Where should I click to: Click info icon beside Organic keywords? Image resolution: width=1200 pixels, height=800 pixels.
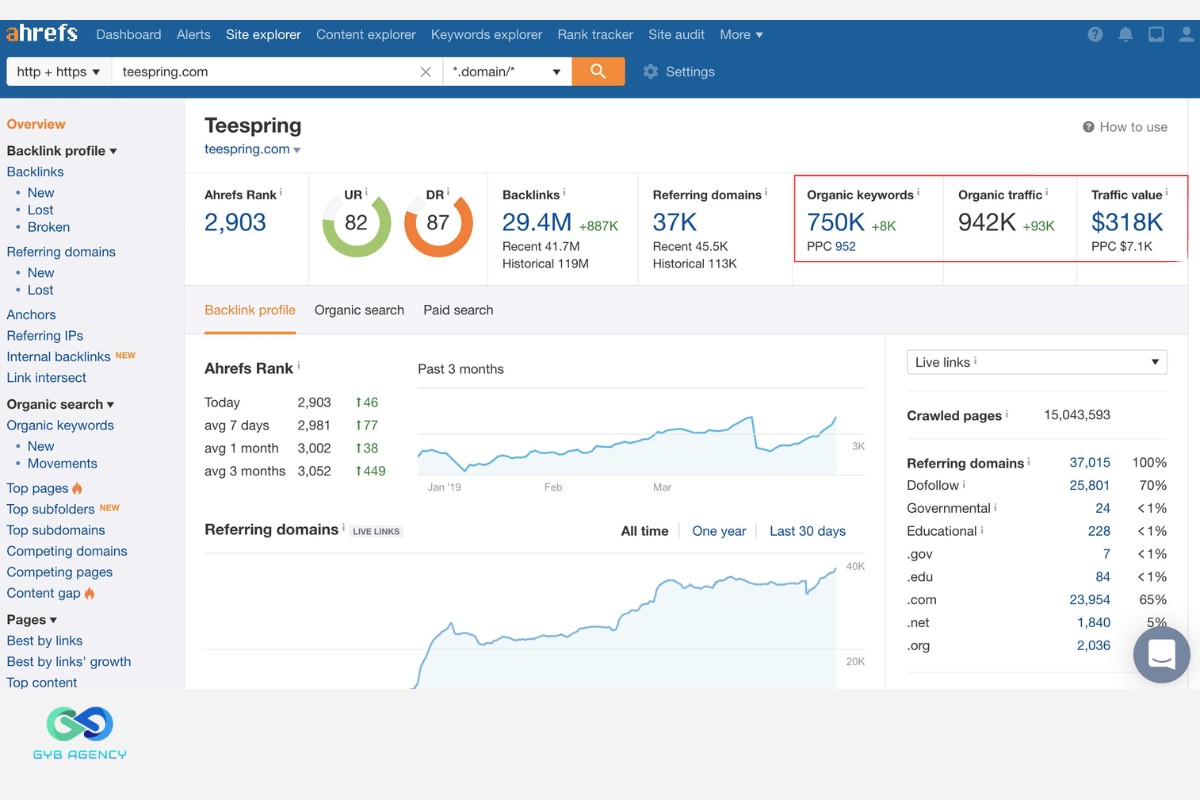[918, 192]
